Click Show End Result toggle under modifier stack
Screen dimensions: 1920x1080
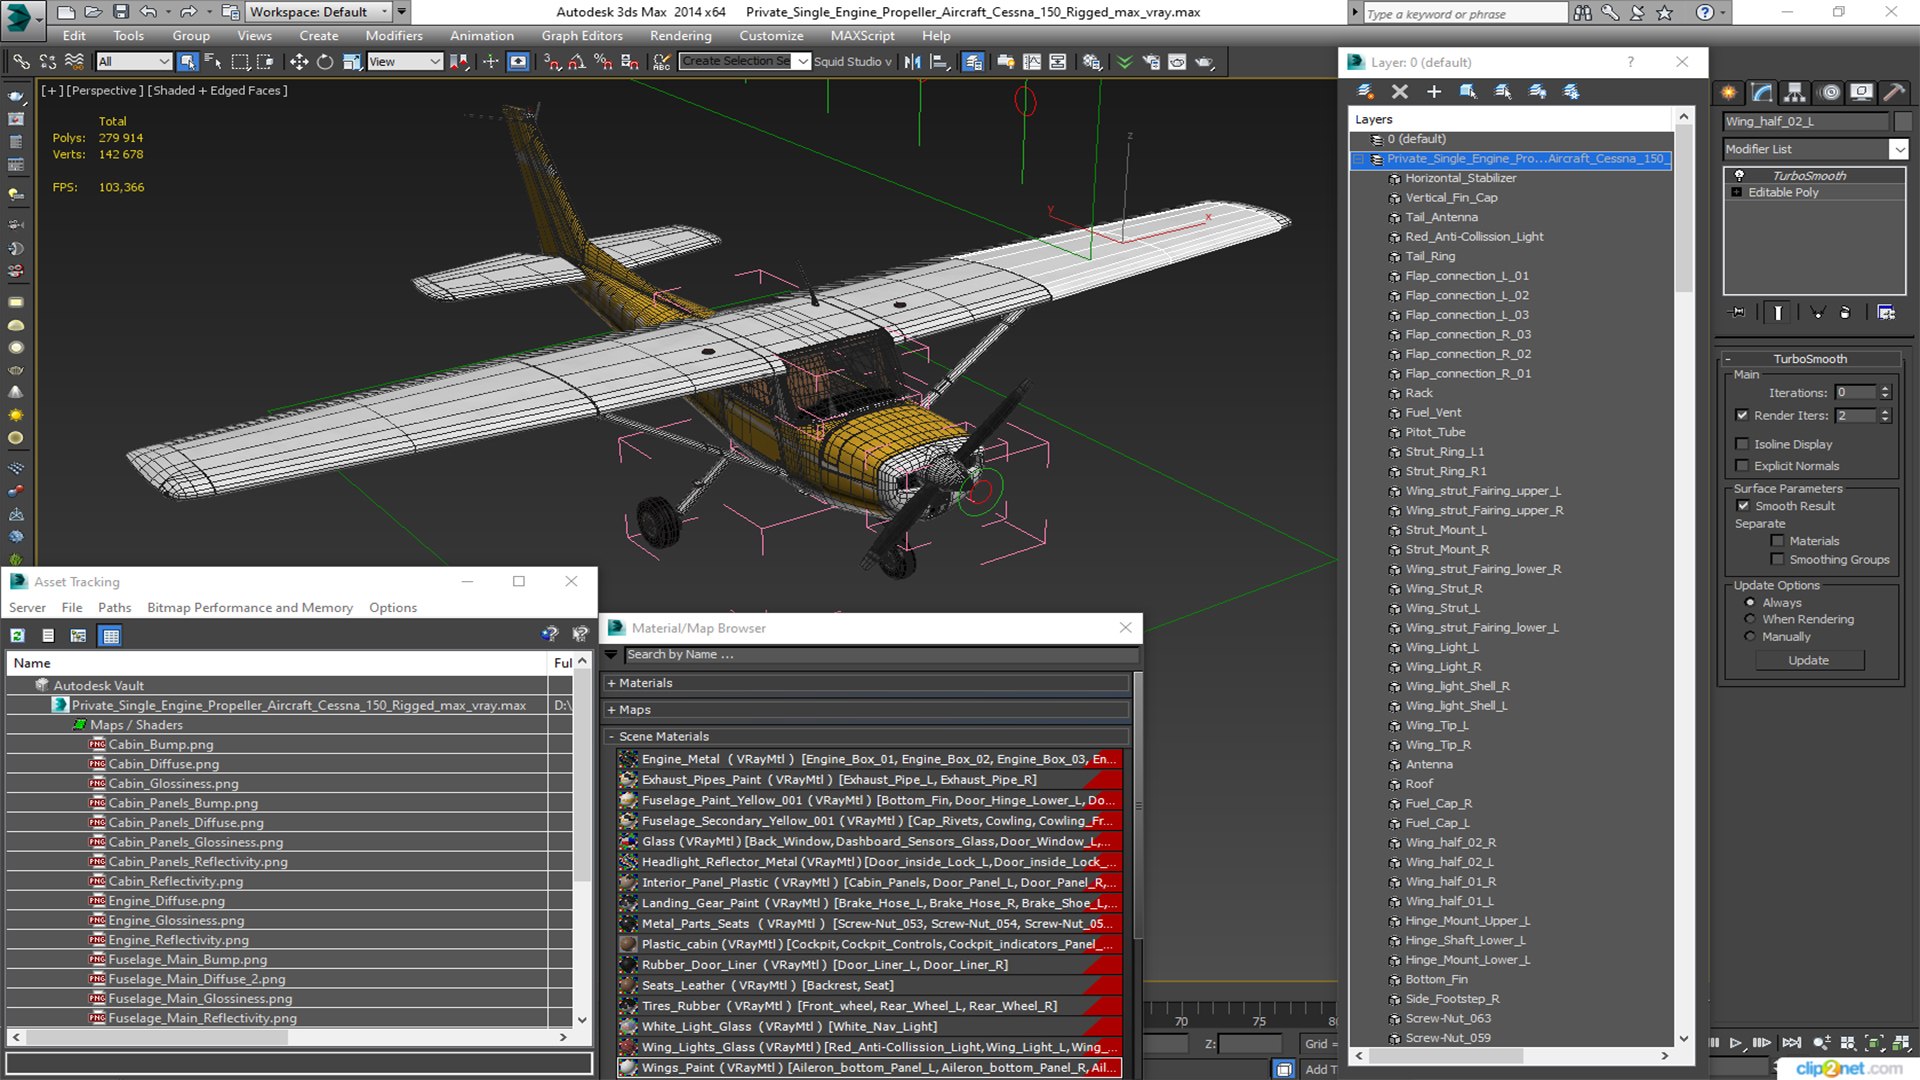coord(1778,313)
